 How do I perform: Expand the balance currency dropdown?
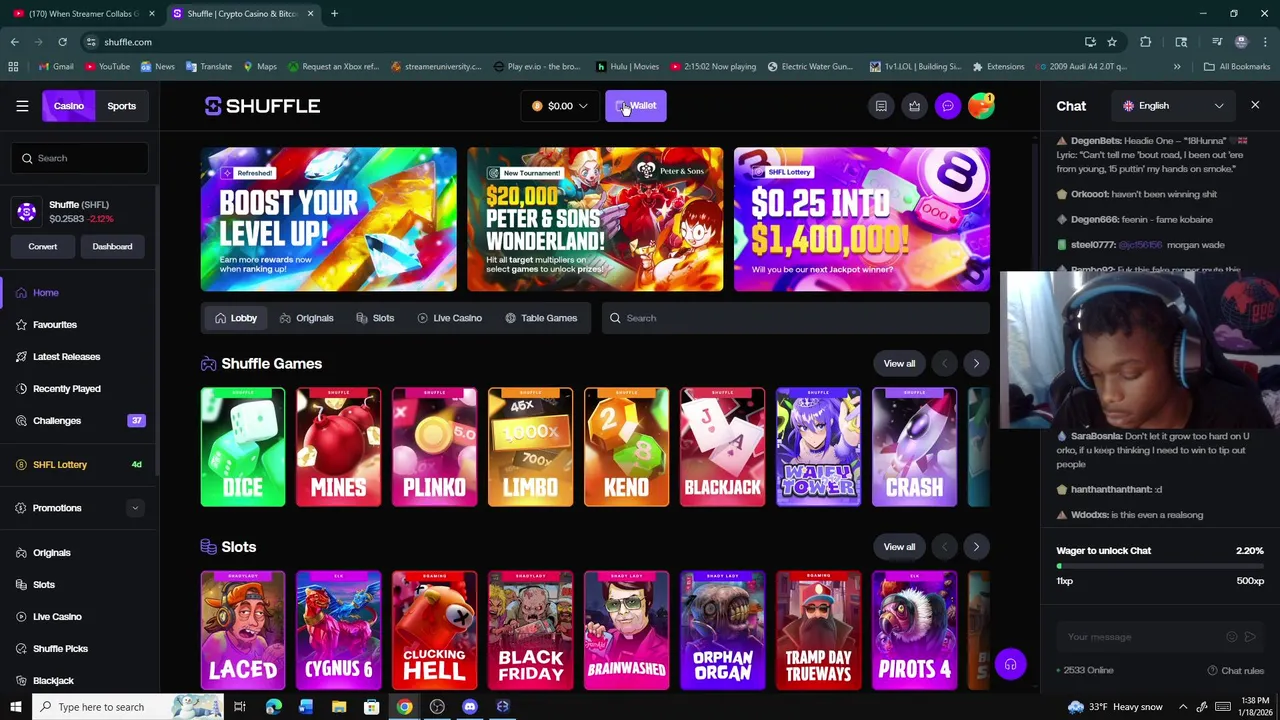pos(560,106)
